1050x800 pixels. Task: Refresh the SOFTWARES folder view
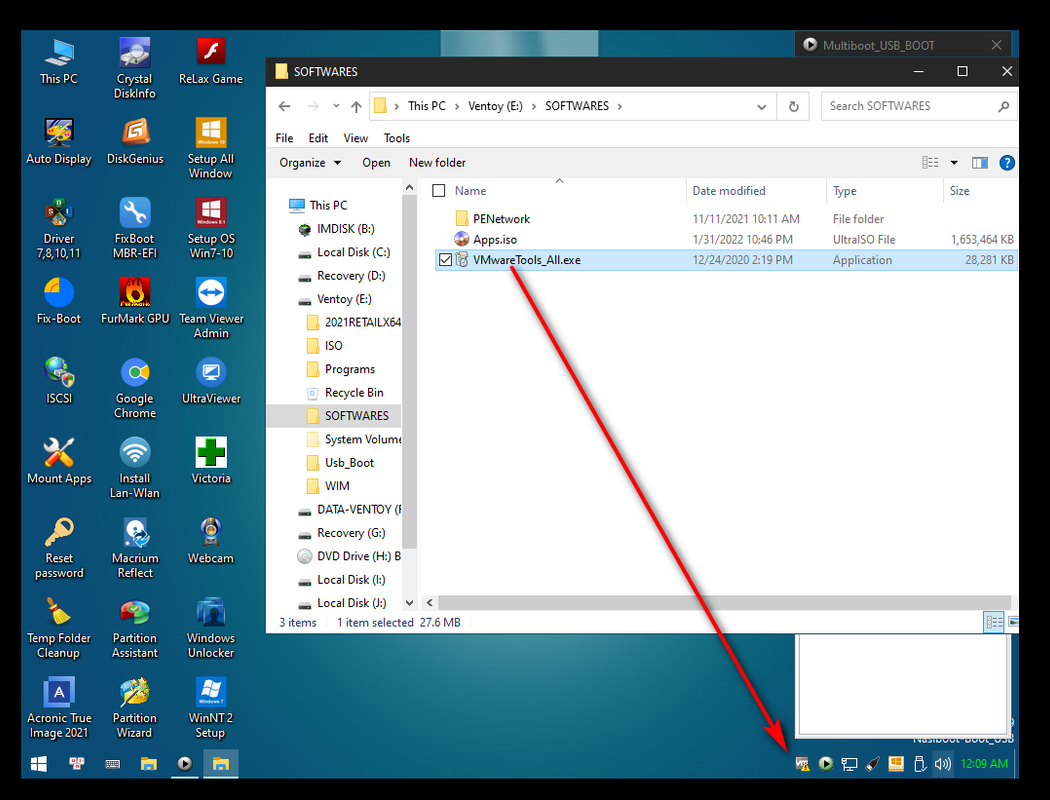(794, 106)
